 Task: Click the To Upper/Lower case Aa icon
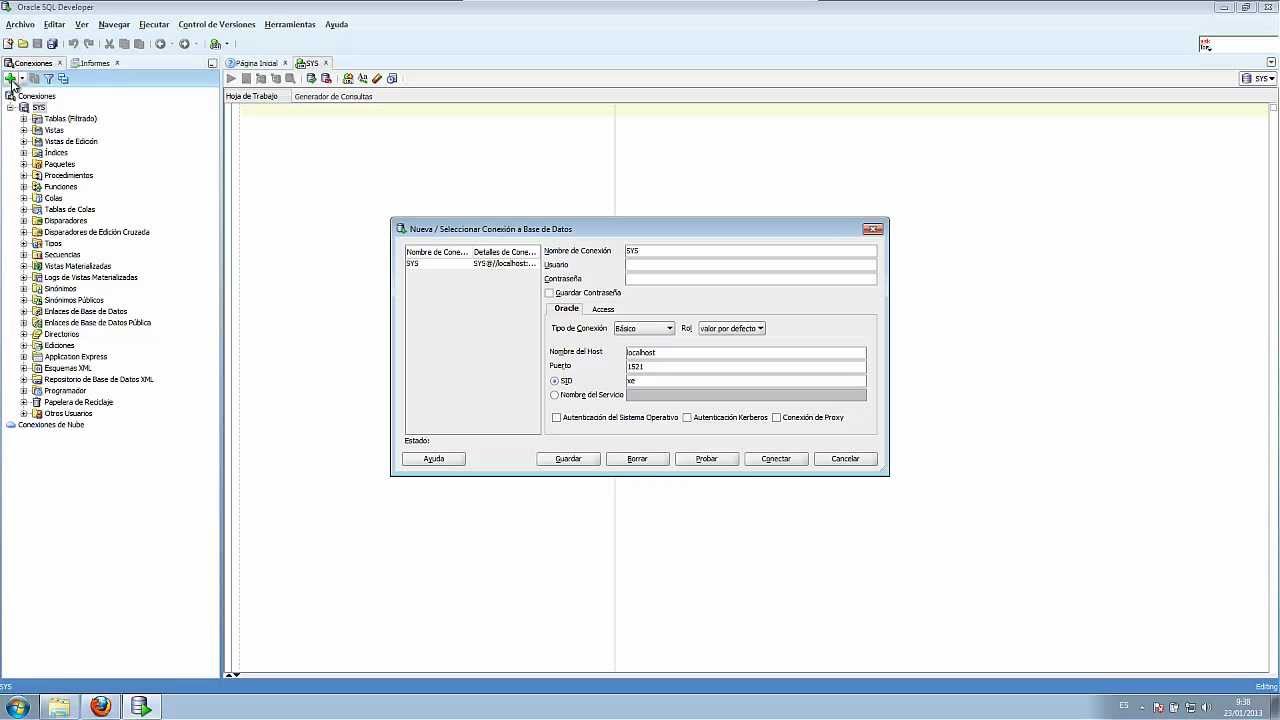point(362,78)
